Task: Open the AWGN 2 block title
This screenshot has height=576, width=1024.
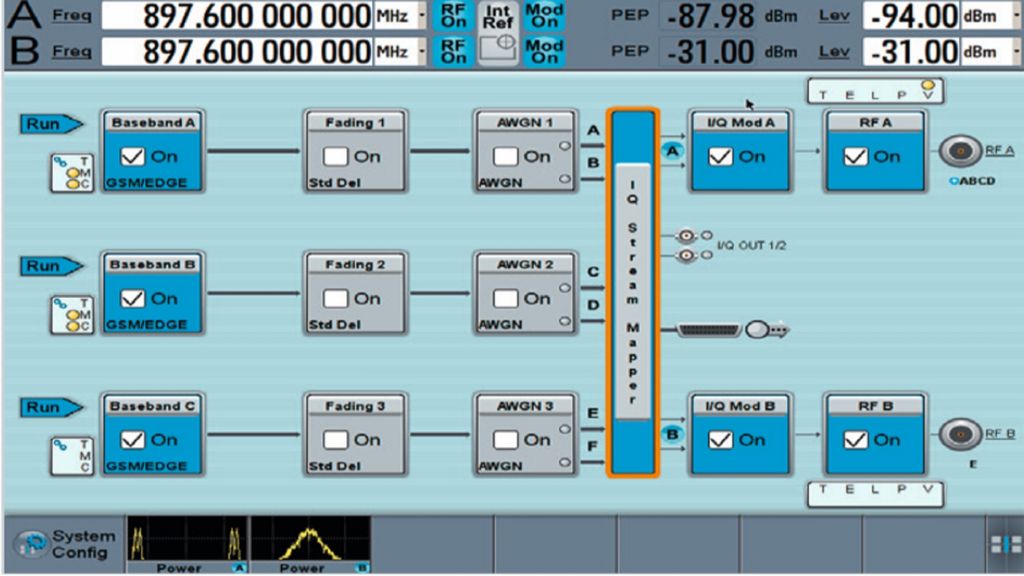Action: (525, 264)
